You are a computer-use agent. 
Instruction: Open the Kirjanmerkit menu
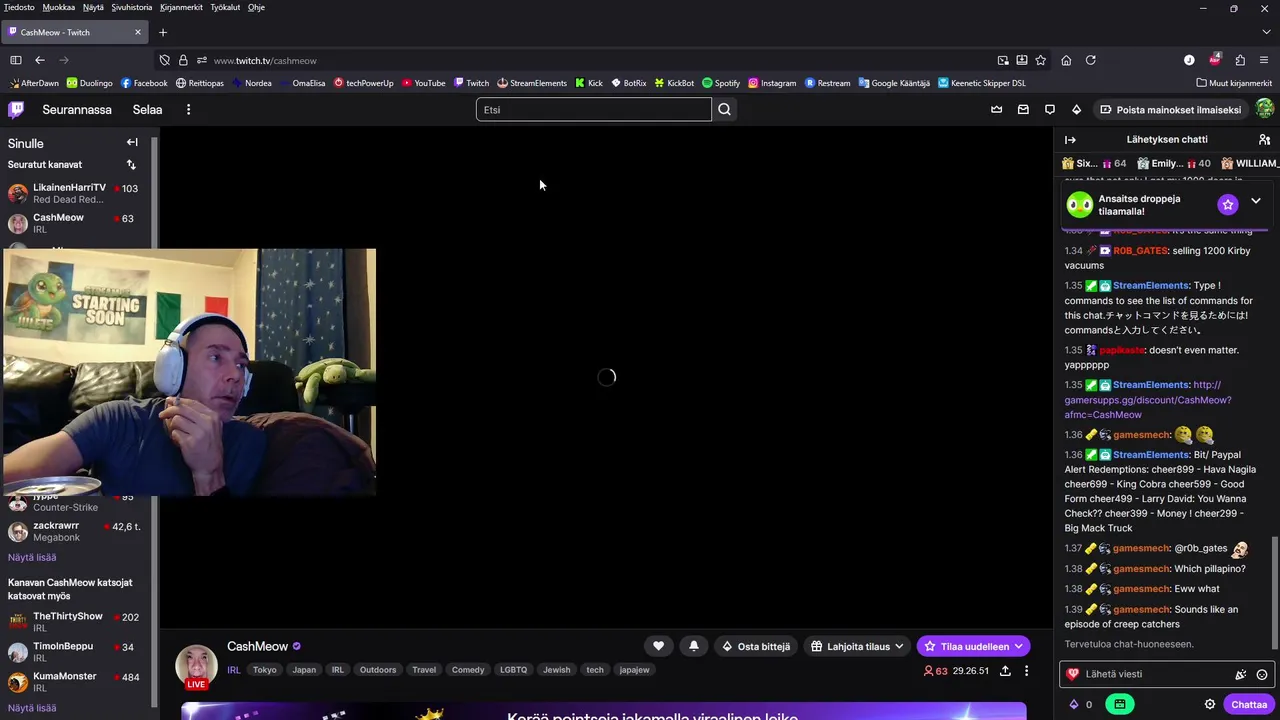(x=181, y=7)
